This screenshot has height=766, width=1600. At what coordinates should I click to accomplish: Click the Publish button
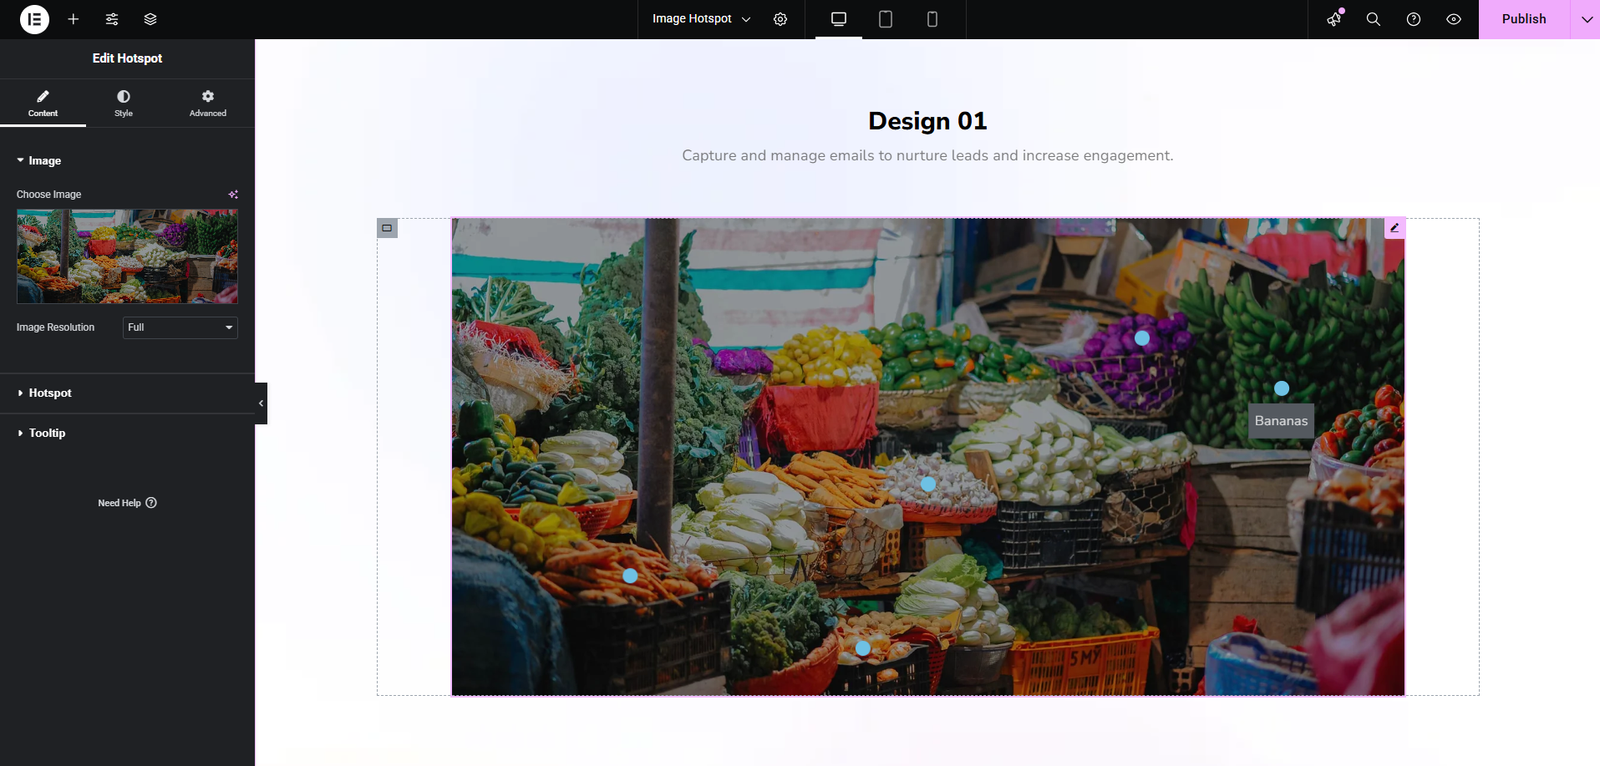(x=1524, y=19)
